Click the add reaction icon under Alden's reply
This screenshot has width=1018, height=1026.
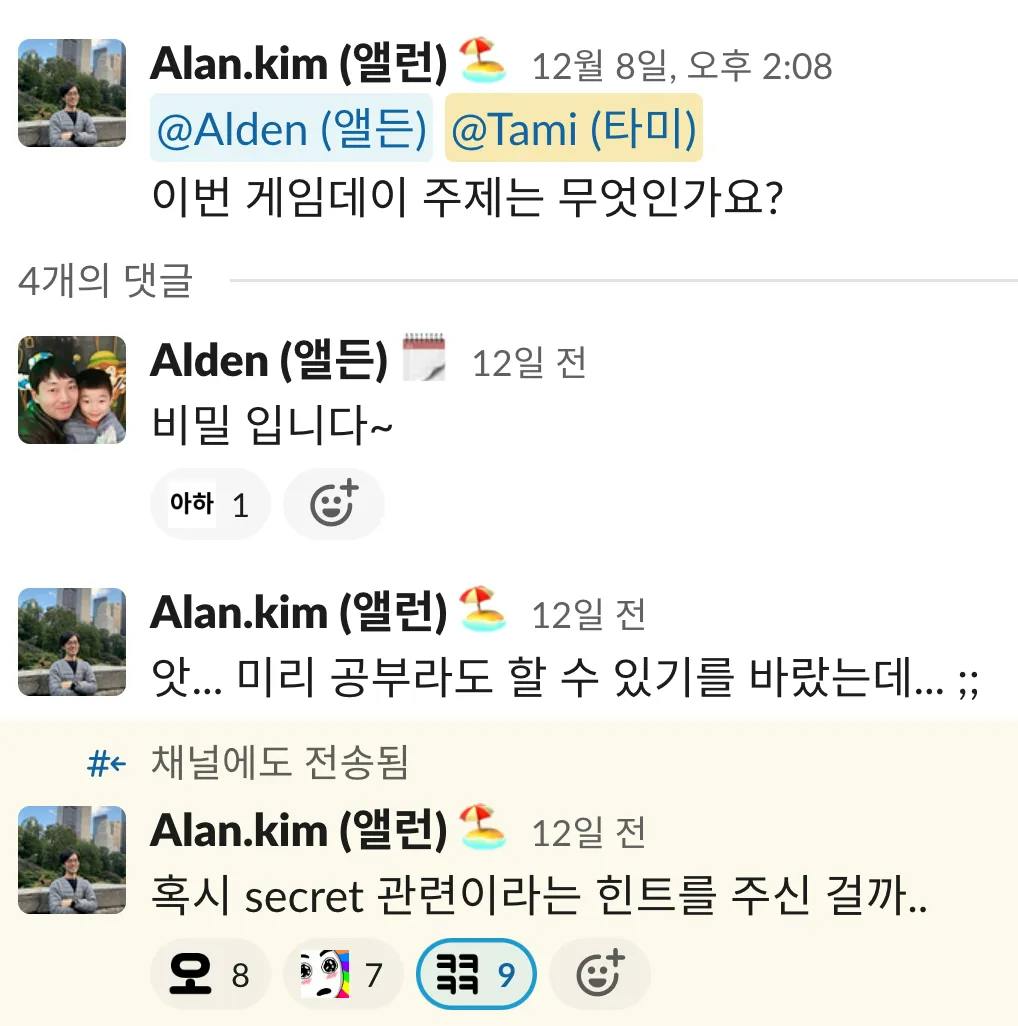334,504
